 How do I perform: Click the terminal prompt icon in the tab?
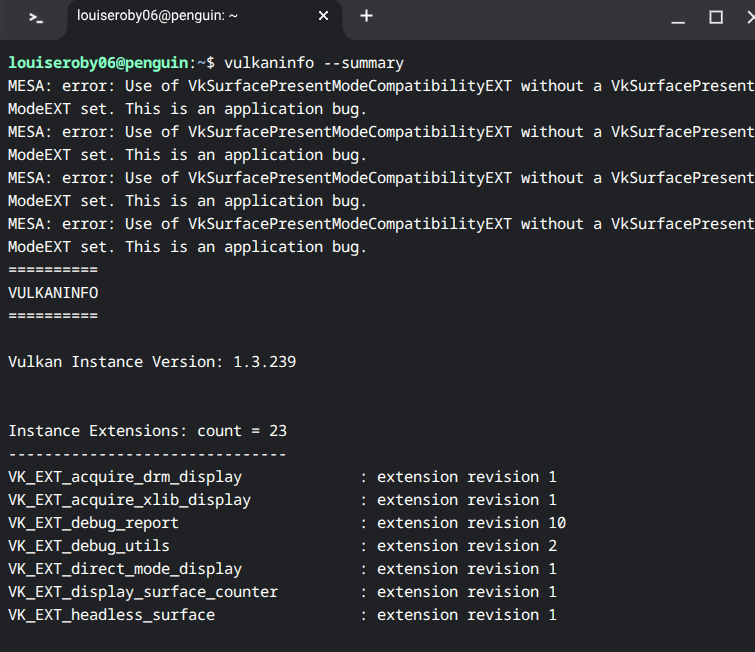coord(36,17)
